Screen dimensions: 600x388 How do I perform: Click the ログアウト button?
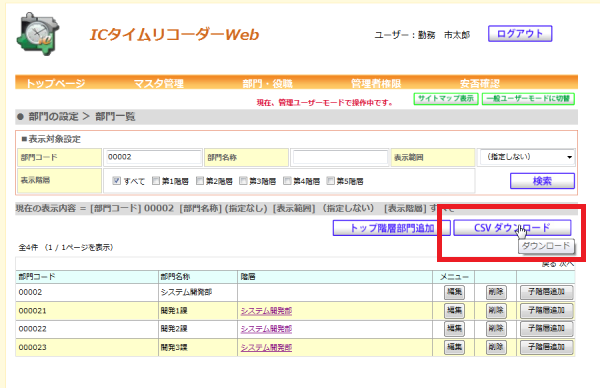(520, 34)
